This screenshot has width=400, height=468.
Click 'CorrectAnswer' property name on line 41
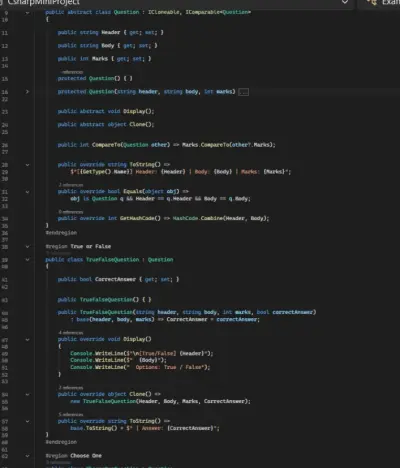point(115,279)
